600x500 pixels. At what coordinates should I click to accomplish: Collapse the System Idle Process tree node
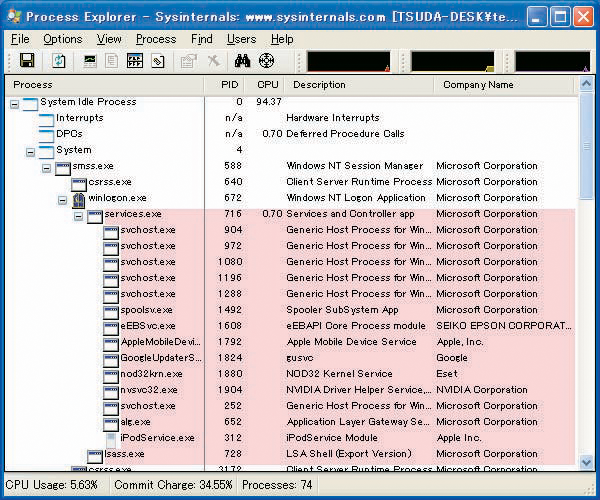(x=15, y=104)
